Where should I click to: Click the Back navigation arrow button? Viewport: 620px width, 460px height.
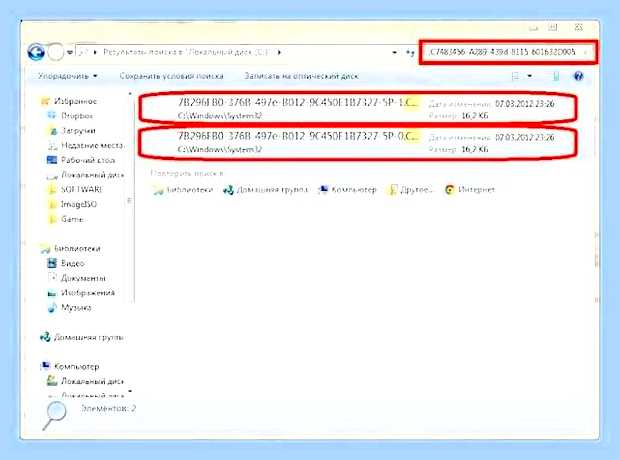tap(36, 52)
